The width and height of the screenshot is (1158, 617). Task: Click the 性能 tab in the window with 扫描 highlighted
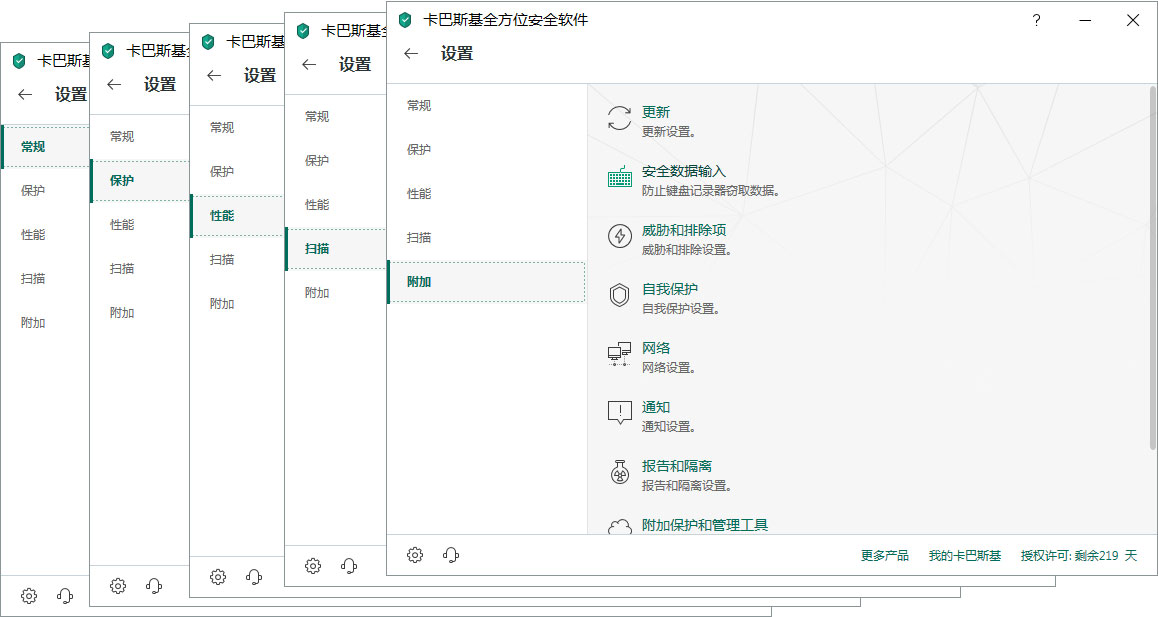[x=317, y=205]
